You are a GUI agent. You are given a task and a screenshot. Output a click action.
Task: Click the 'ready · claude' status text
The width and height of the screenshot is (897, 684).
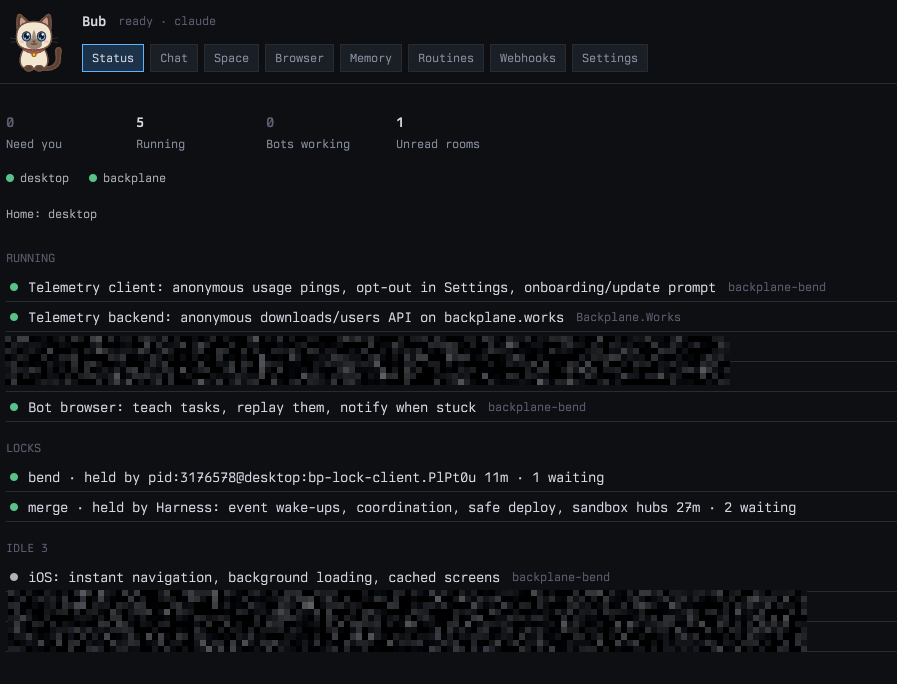click(x=167, y=21)
